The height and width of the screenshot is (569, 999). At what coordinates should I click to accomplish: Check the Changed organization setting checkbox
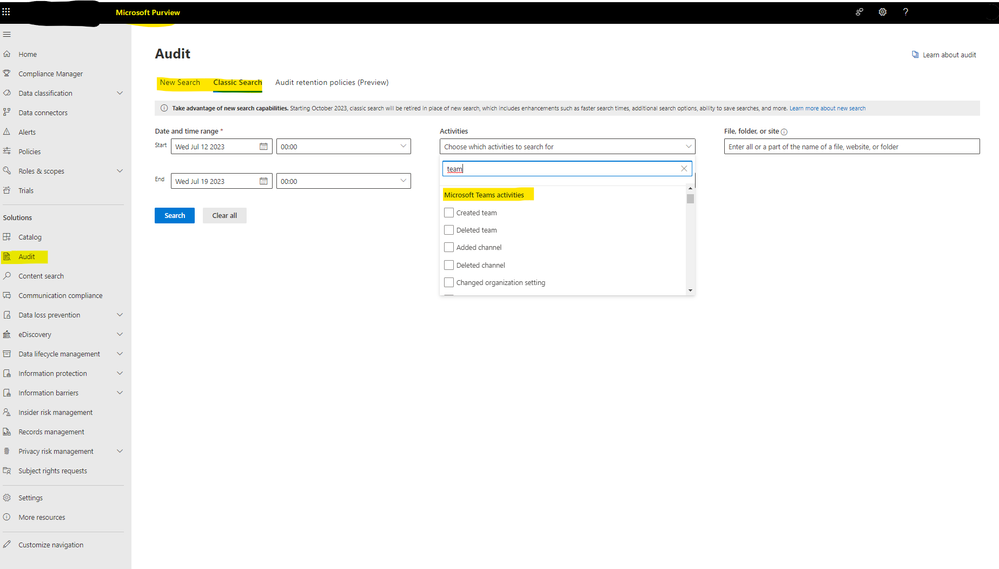click(x=449, y=282)
